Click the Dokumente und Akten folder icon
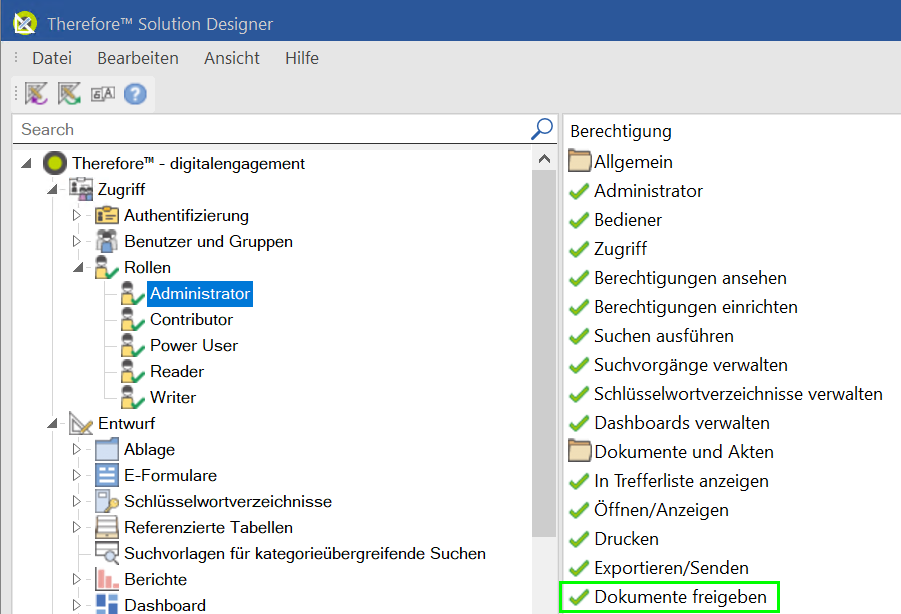The height and width of the screenshot is (614, 901). [580, 451]
